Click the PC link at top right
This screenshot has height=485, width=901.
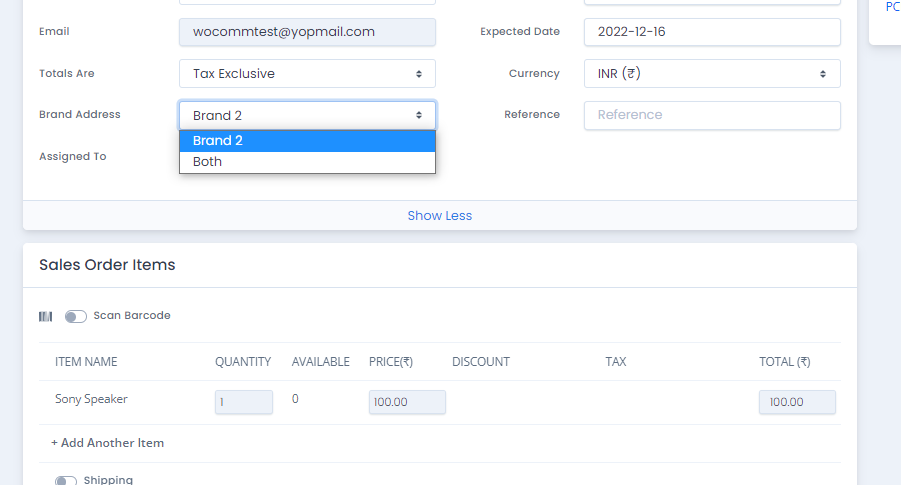pyautogui.click(x=893, y=7)
